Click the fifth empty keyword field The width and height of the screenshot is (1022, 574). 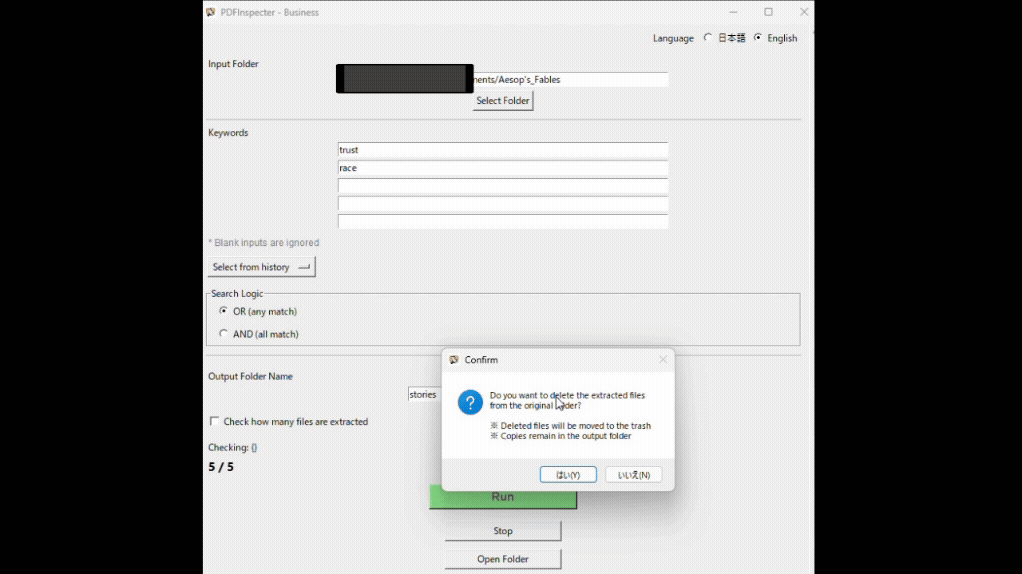click(x=503, y=222)
